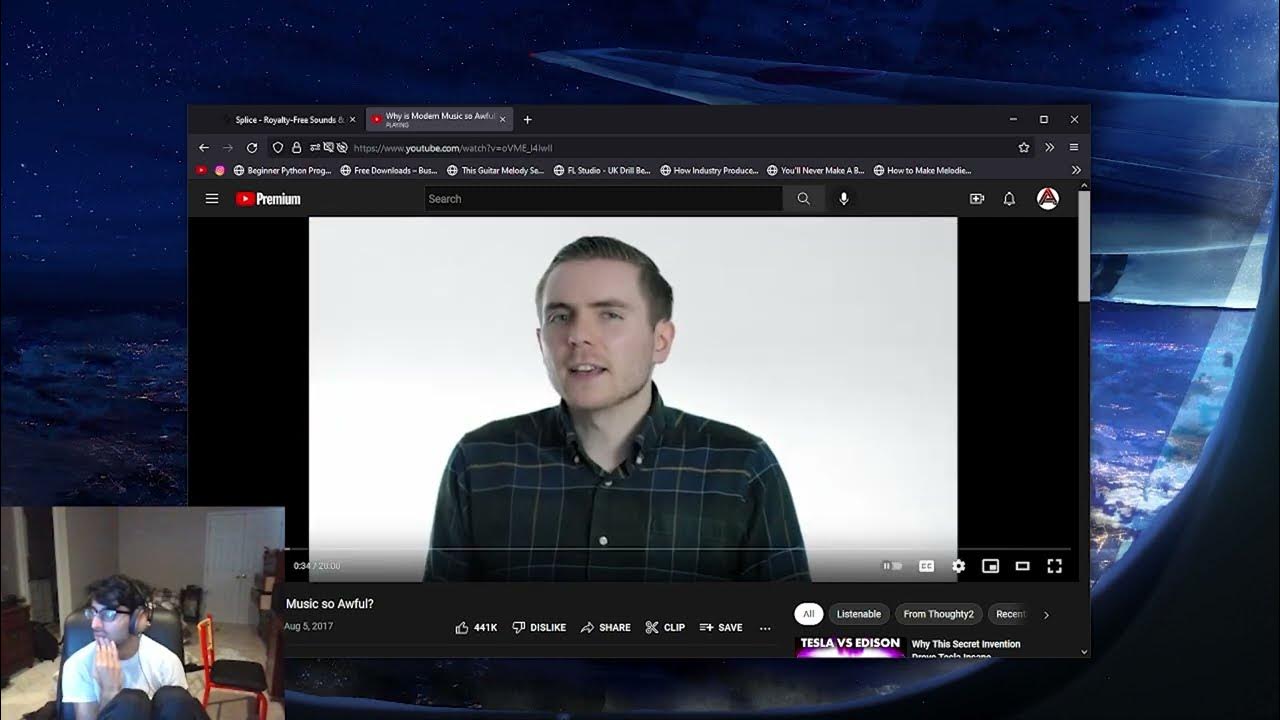Reload the page

click(252, 147)
